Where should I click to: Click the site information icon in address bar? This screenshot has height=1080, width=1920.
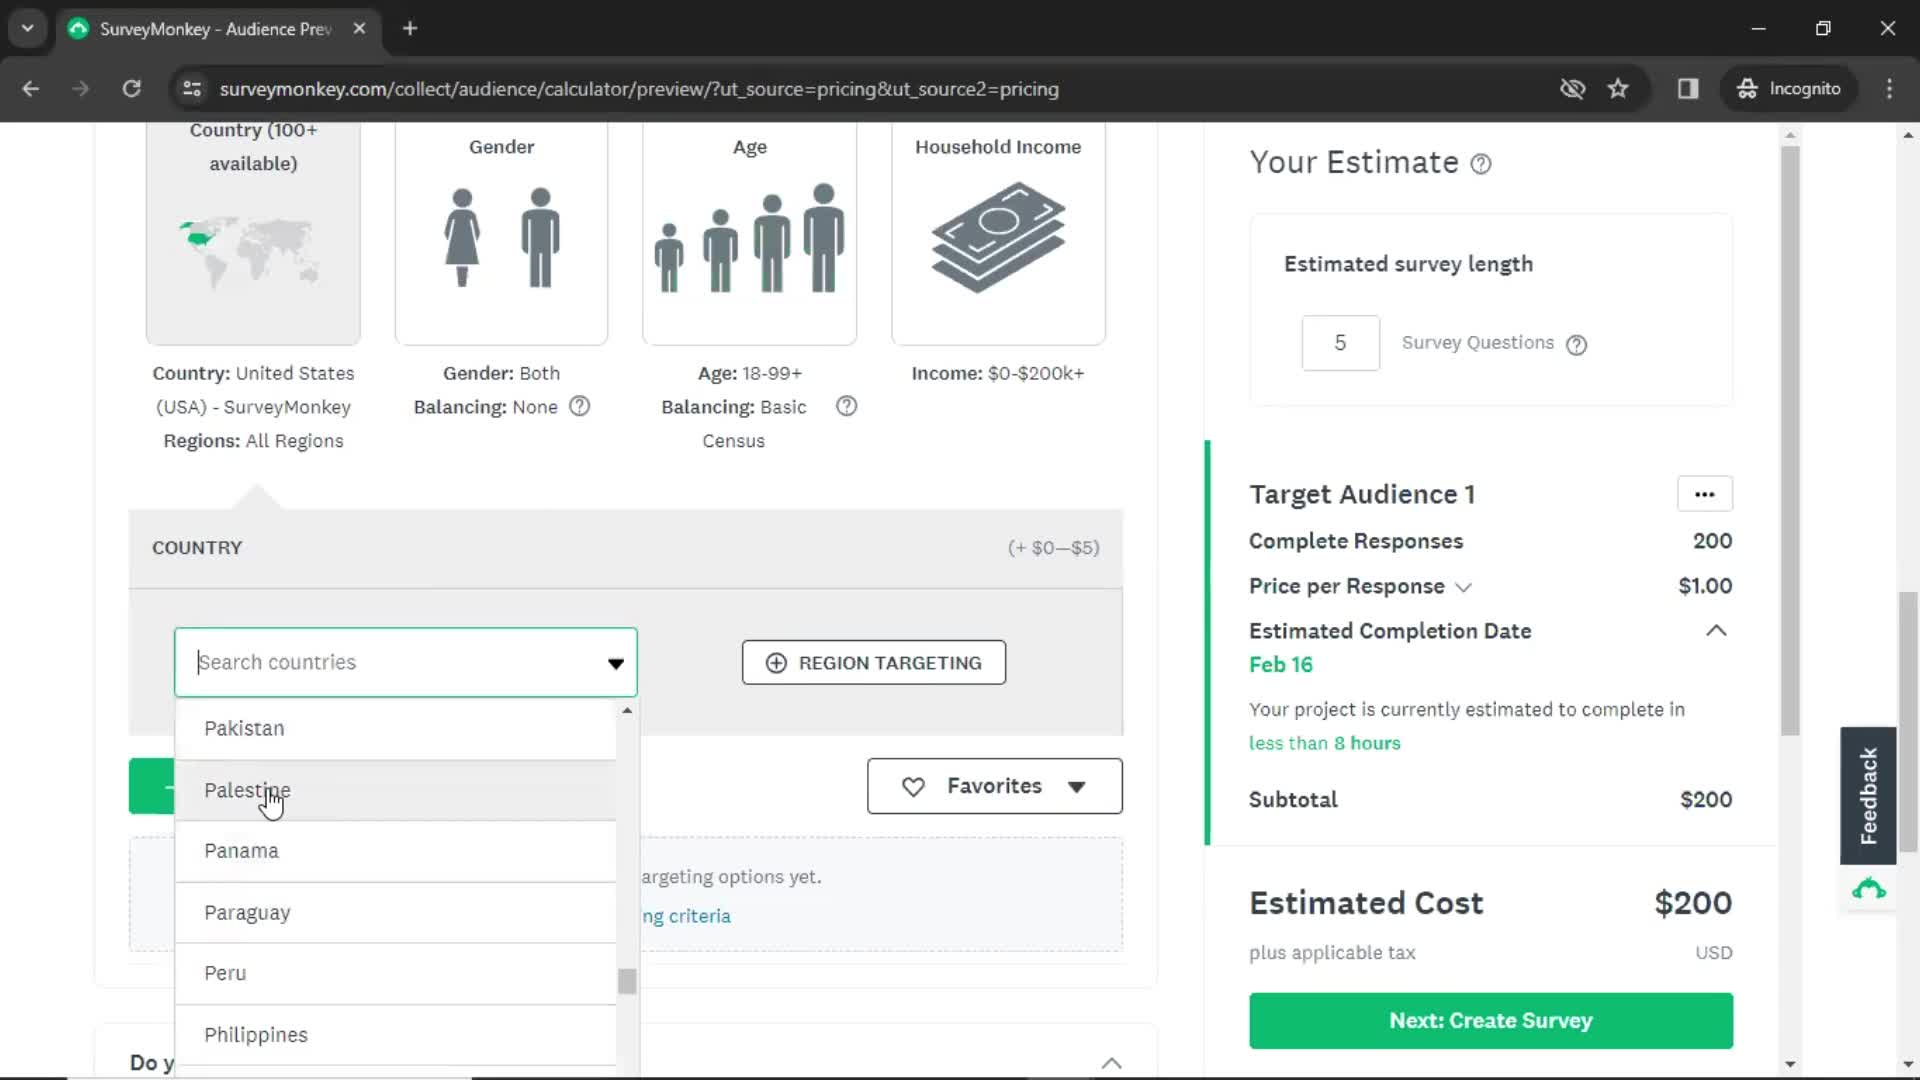(x=192, y=89)
